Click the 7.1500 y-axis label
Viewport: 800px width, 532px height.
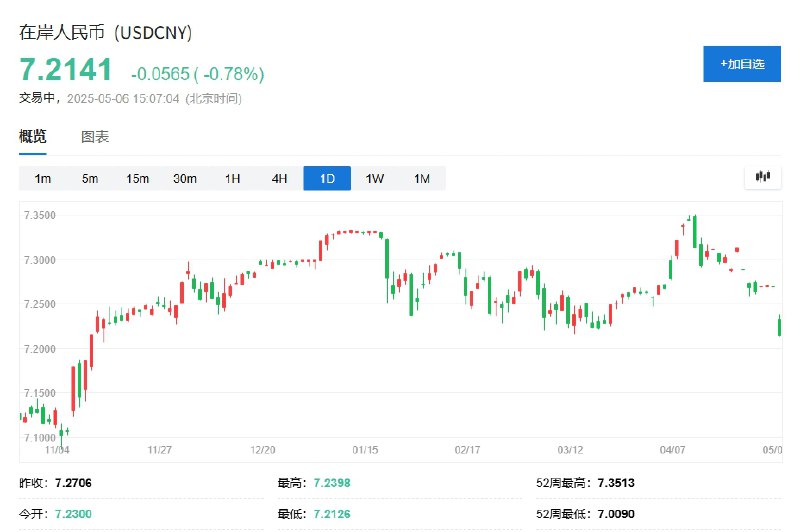[x=40, y=393]
